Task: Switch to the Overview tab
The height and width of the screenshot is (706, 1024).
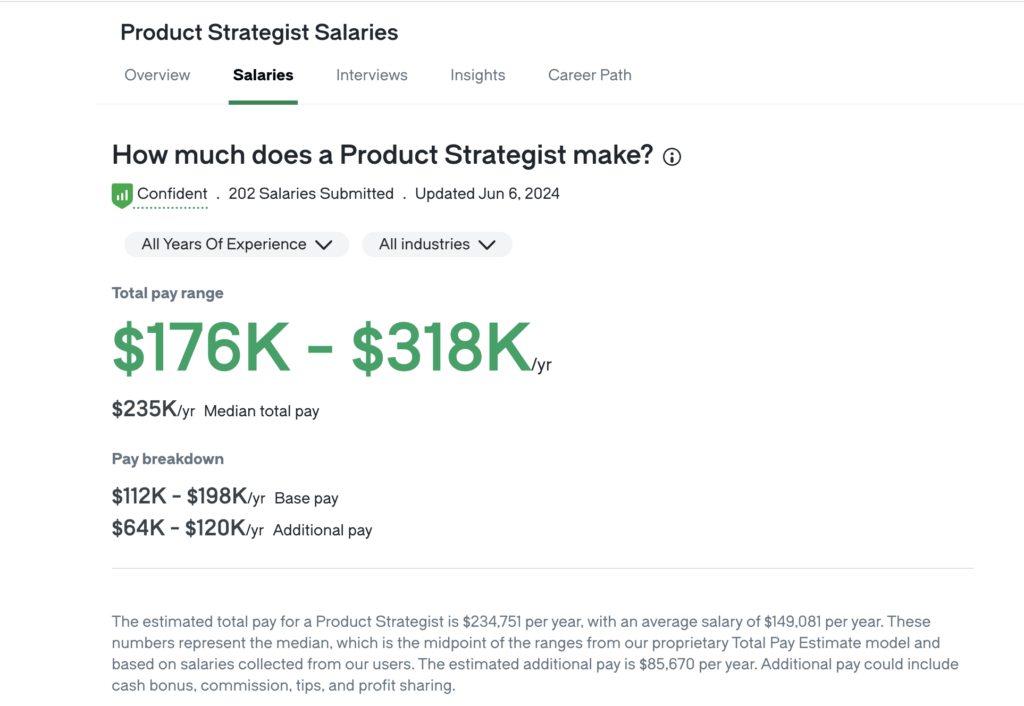Action: 157,75
